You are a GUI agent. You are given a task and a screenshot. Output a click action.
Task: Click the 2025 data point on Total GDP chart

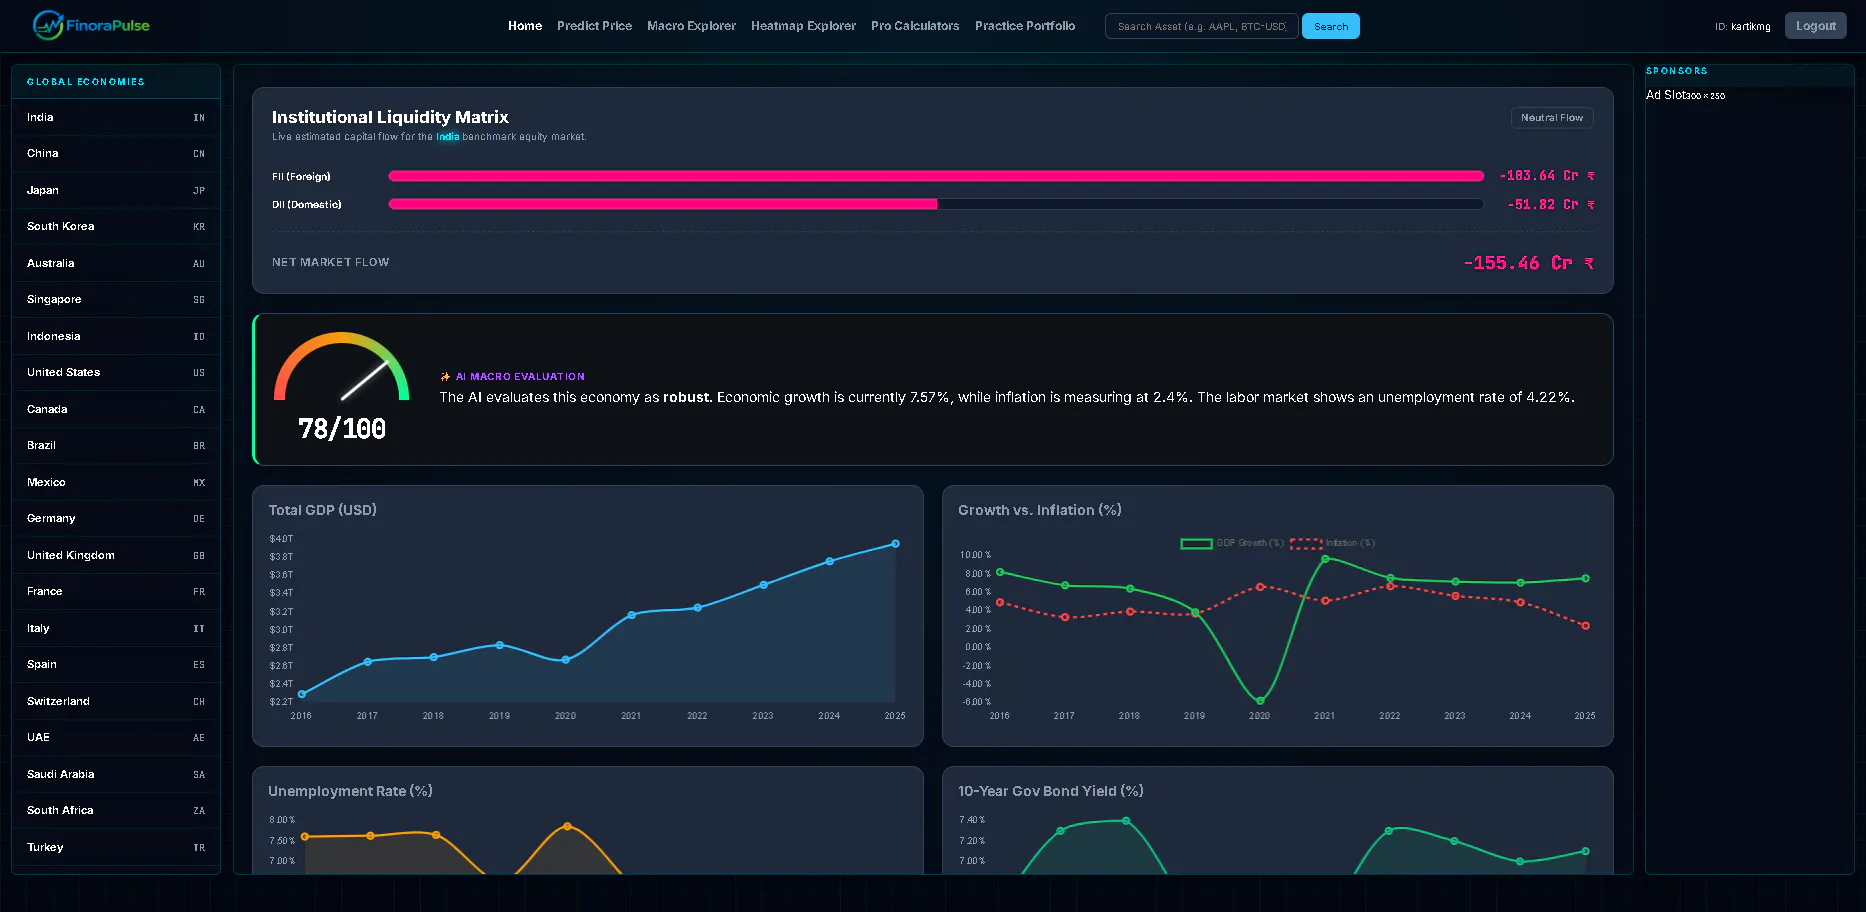click(x=895, y=544)
